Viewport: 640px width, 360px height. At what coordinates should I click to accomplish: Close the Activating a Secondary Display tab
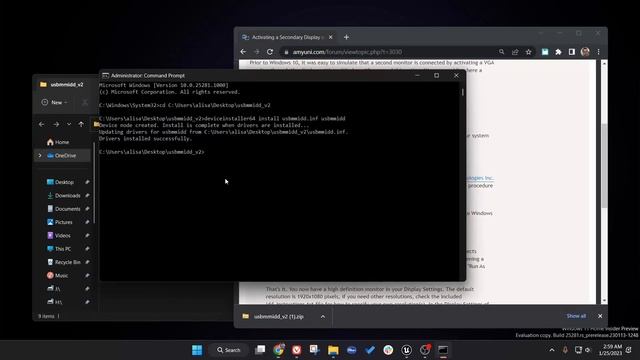click(331, 37)
